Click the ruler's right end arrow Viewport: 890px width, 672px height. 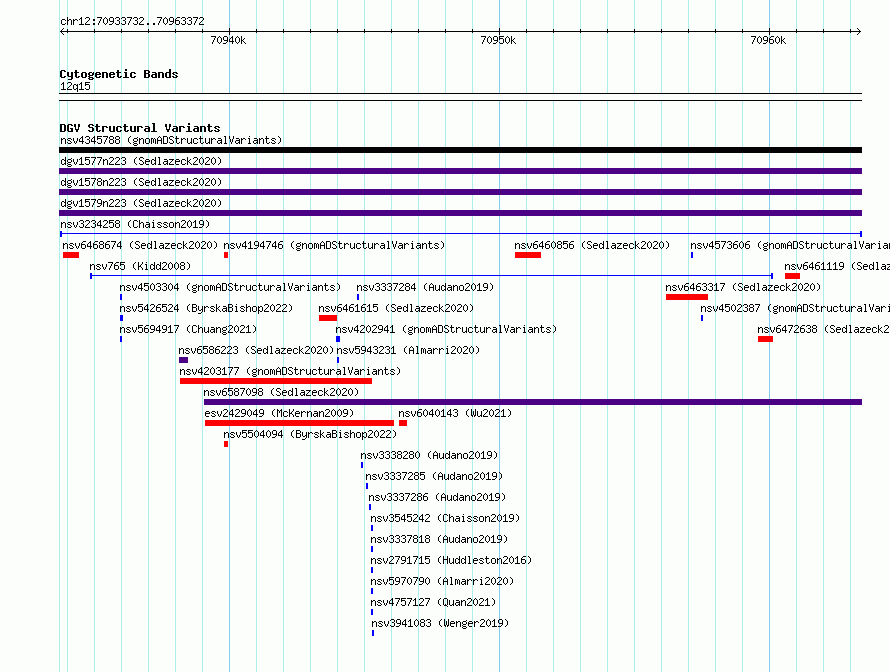pos(858,31)
